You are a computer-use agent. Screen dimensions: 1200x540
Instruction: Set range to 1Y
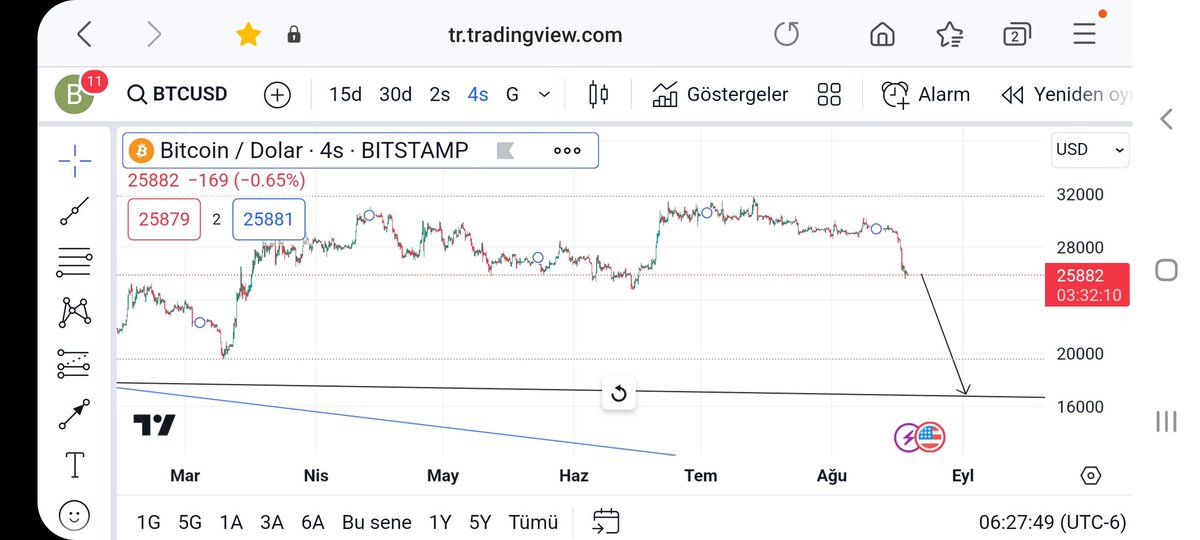coord(439,522)
